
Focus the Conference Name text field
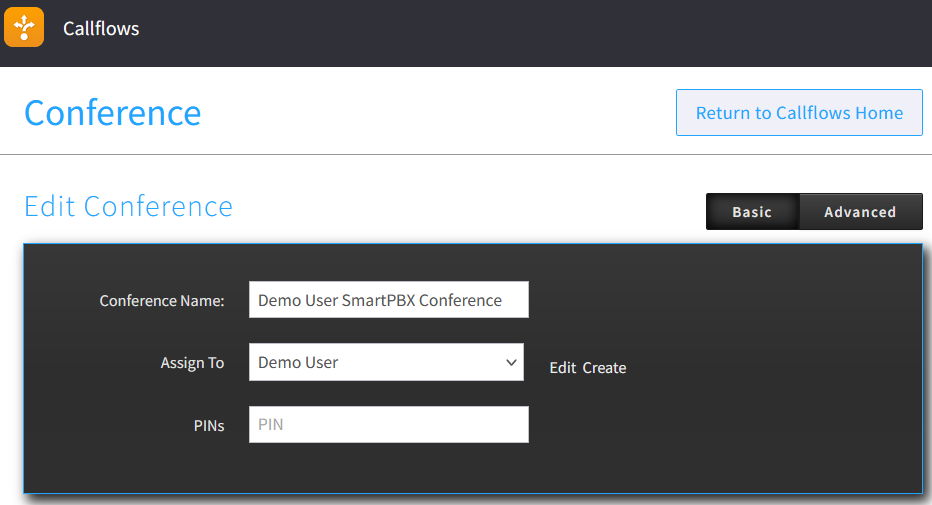tap(388, 300)
